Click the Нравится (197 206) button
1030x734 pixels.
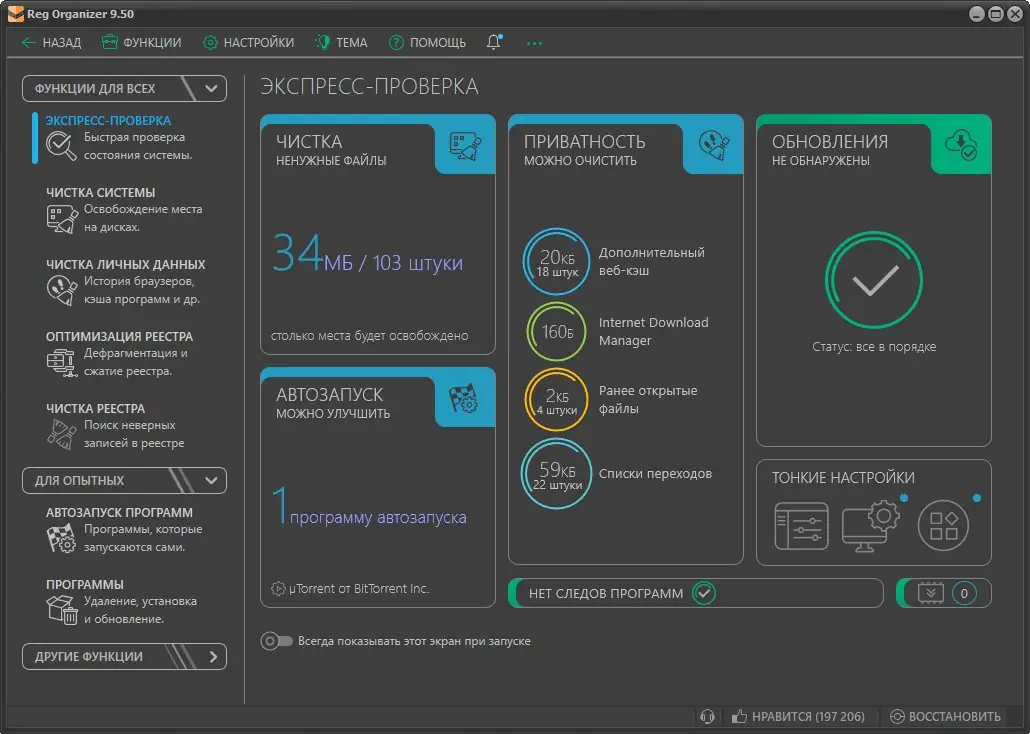click(x=798, y=716)
